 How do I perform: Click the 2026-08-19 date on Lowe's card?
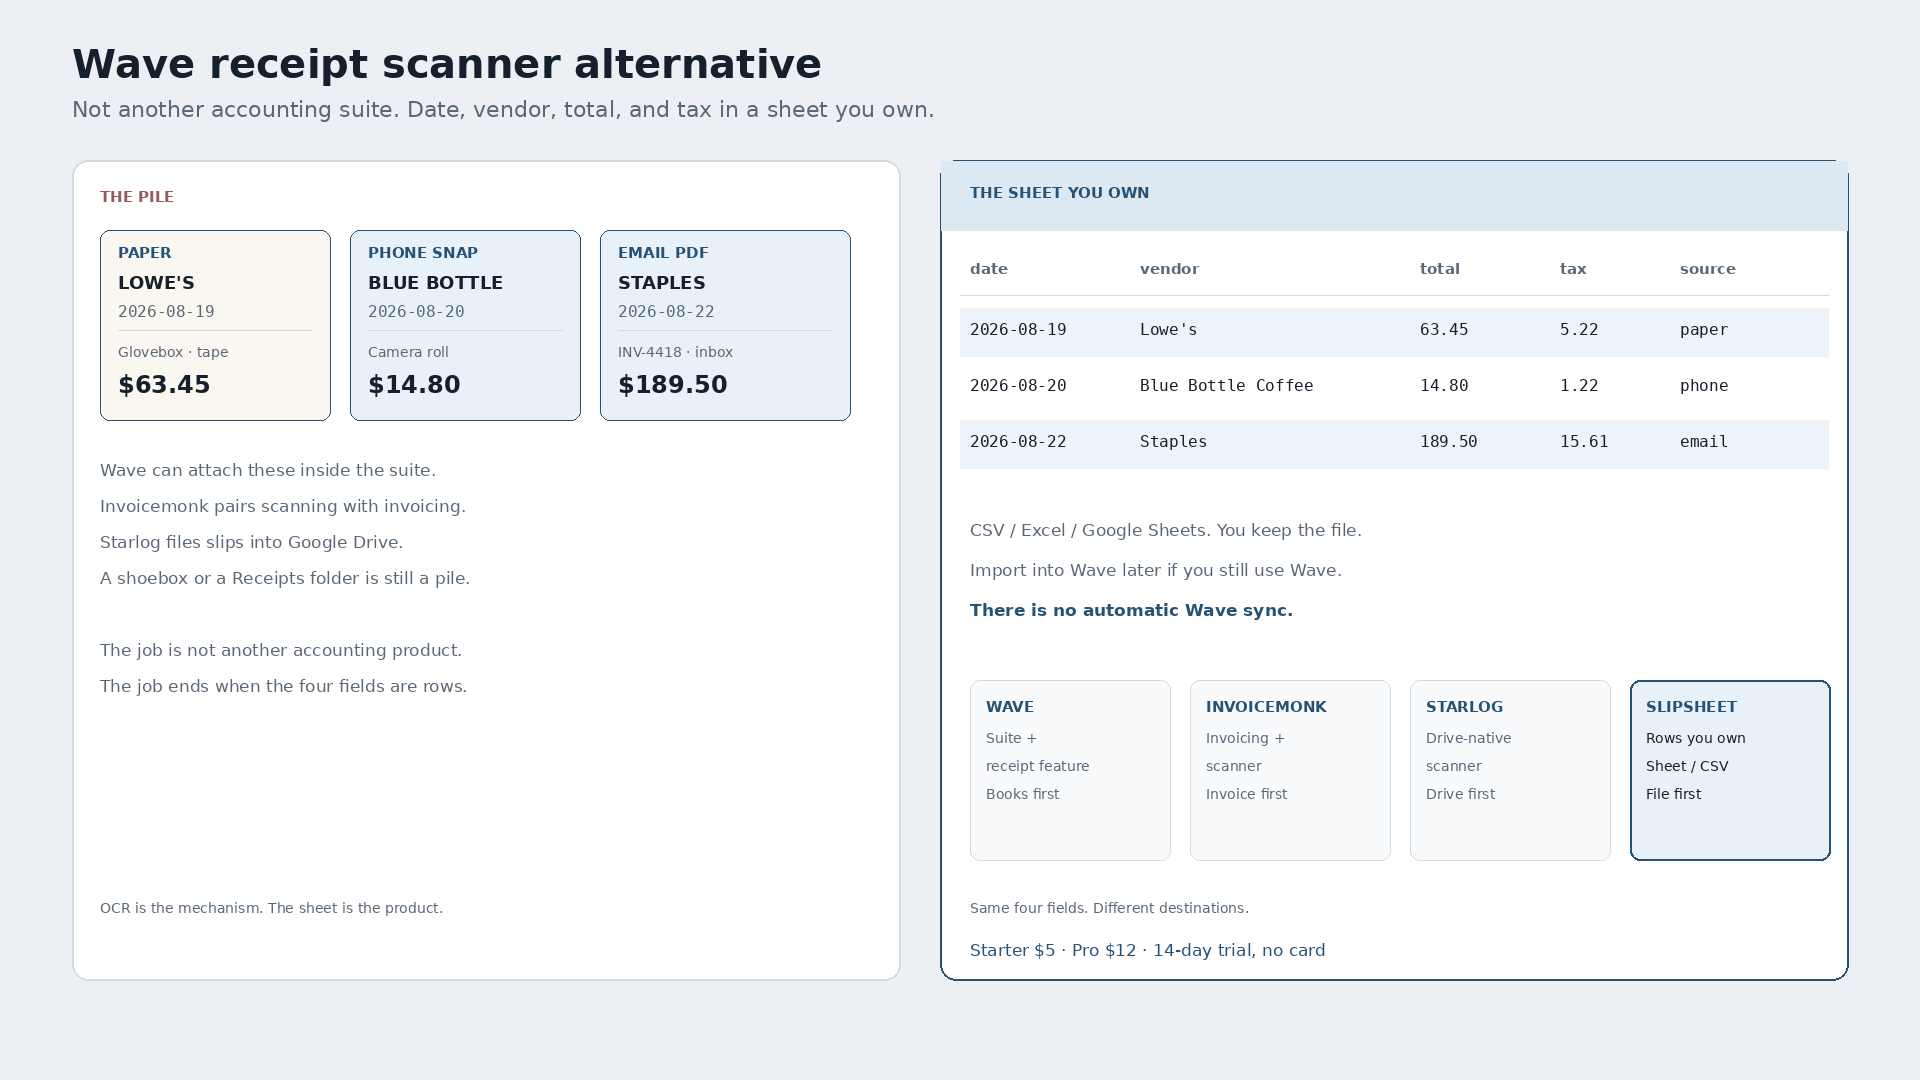point(166,312)
